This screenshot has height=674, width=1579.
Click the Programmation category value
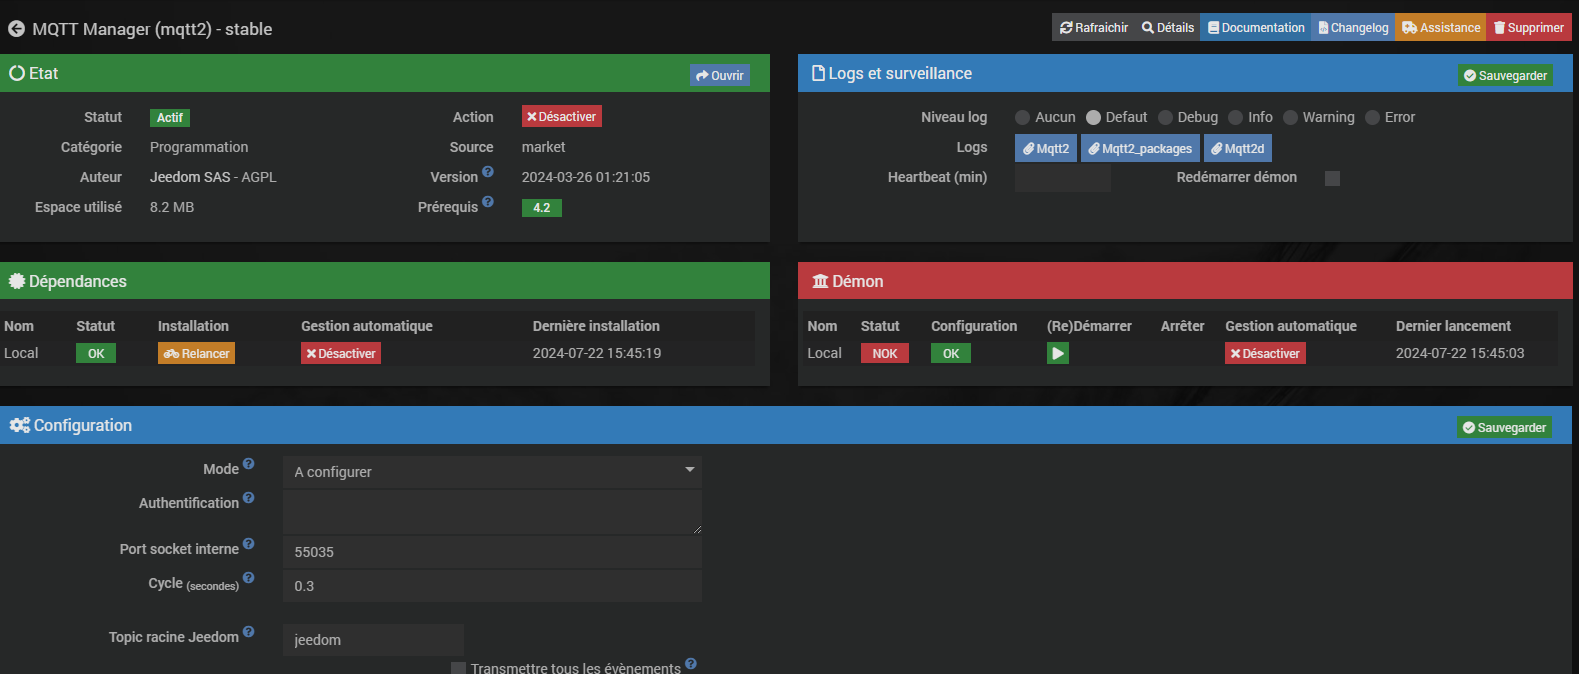[x=199, y=147]
